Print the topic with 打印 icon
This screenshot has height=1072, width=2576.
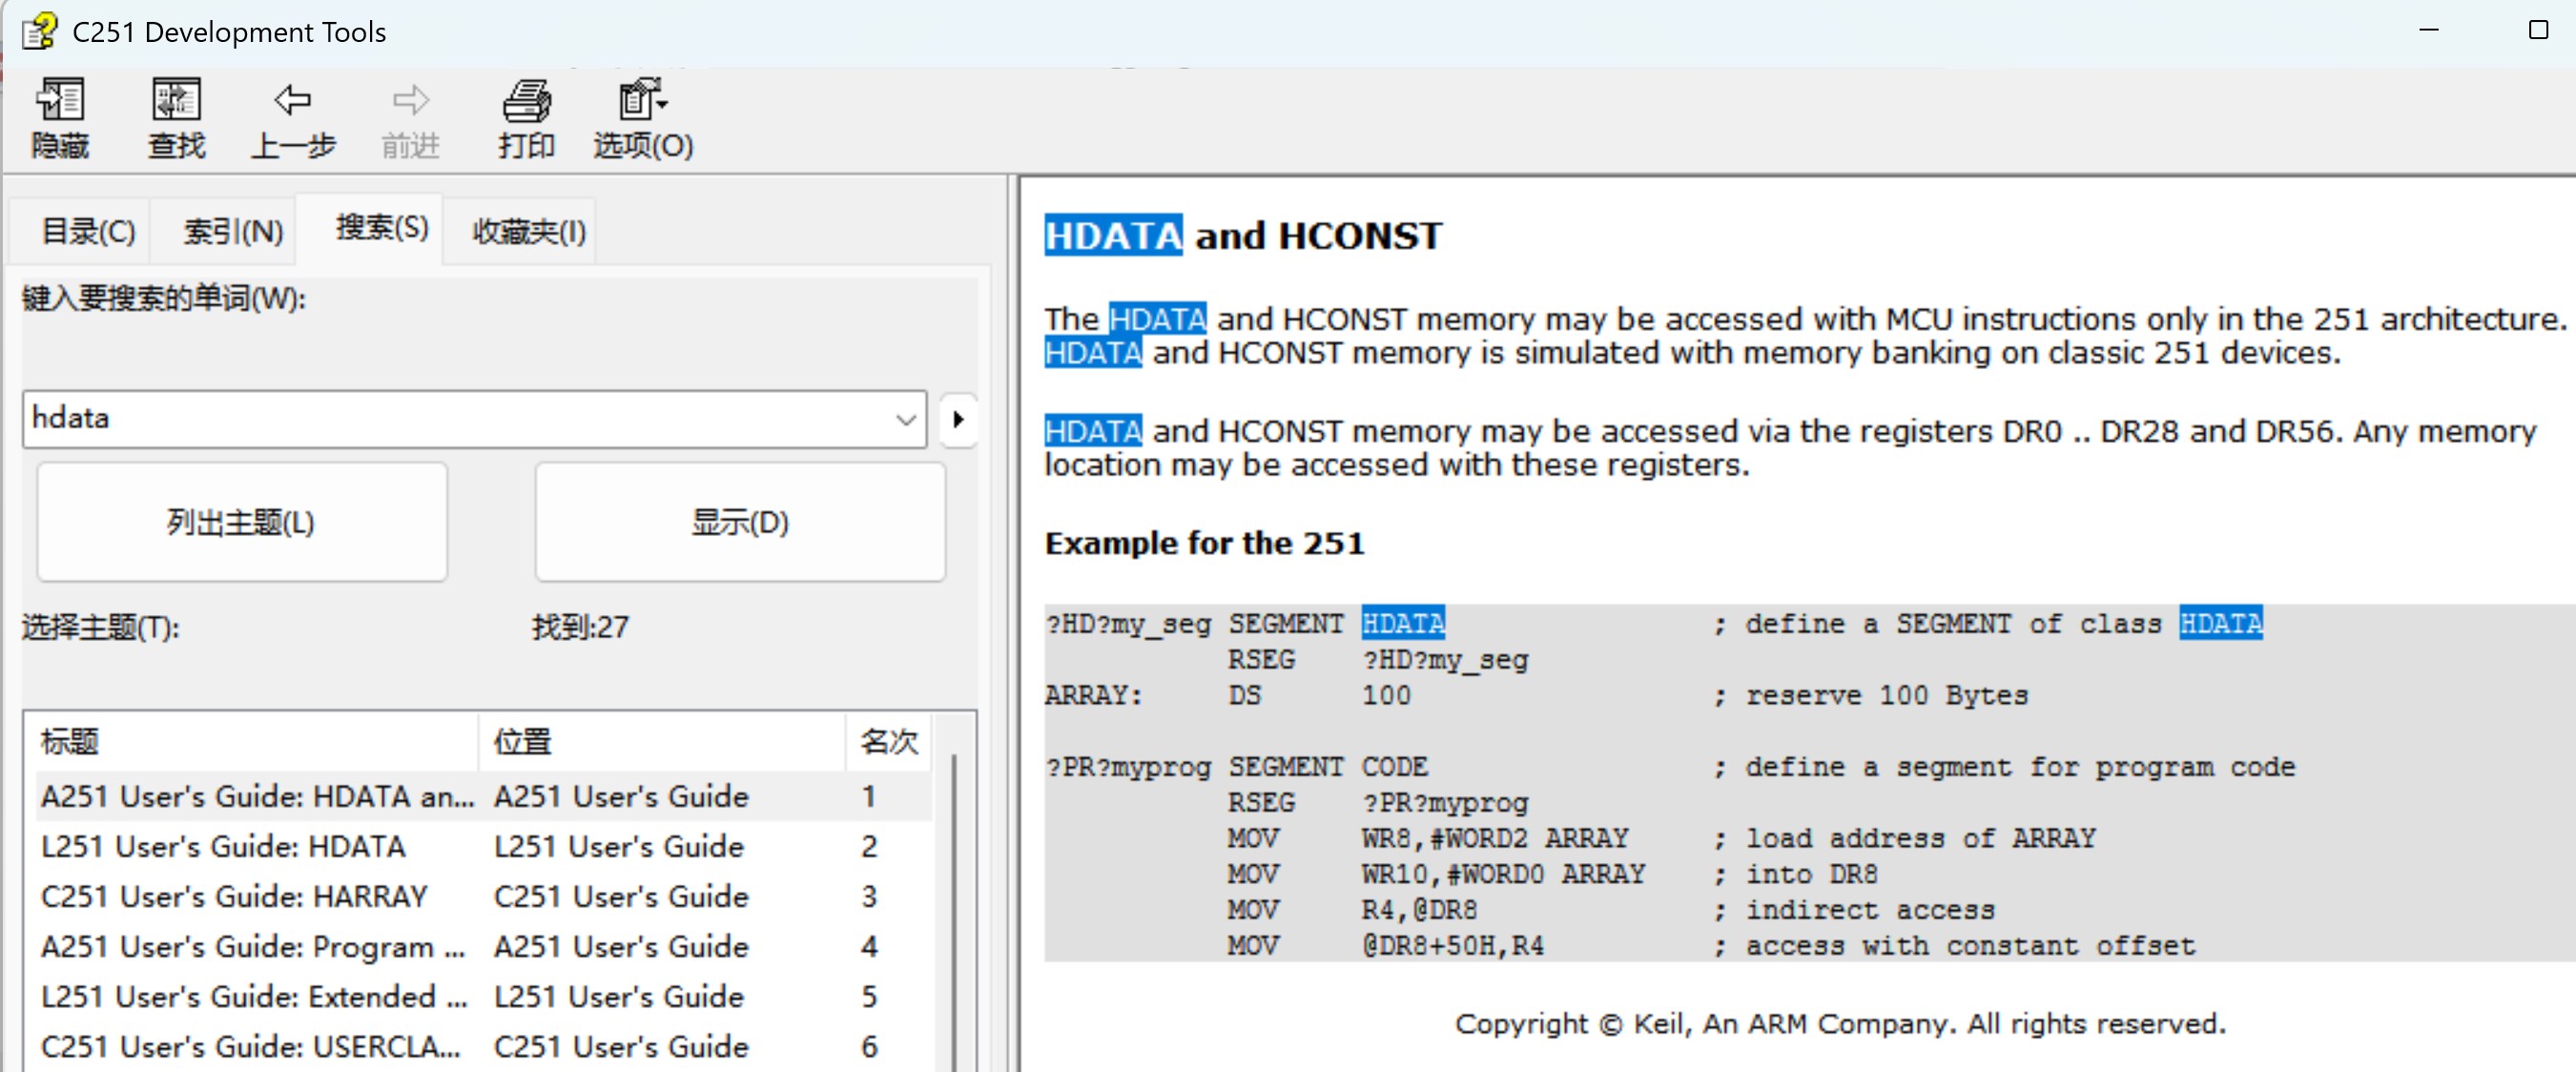click(526, 118)
